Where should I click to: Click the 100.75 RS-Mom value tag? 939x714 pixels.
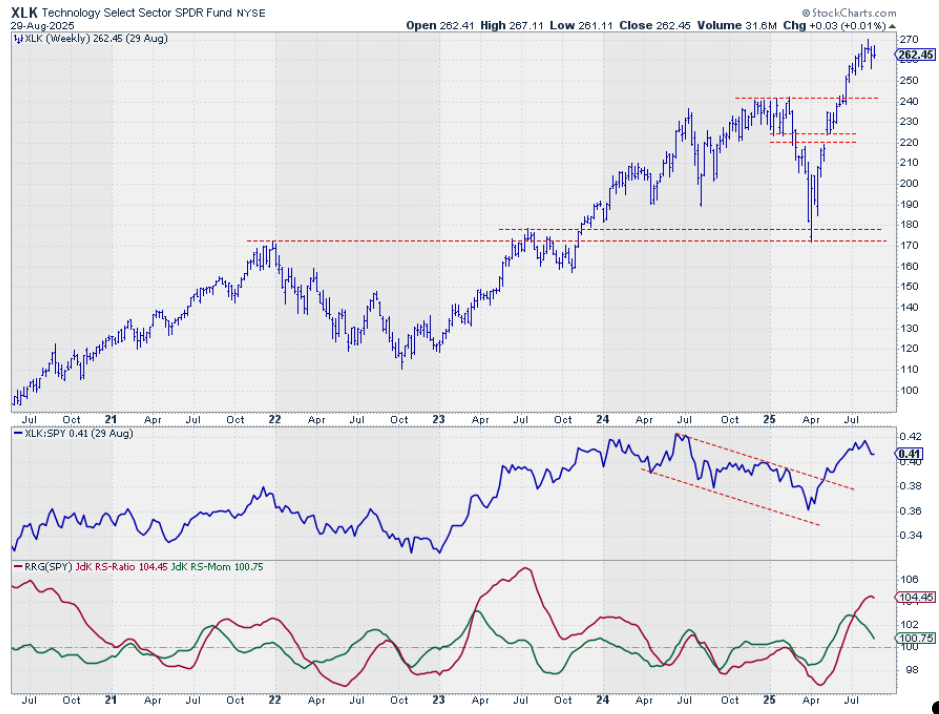click(912, 637)
